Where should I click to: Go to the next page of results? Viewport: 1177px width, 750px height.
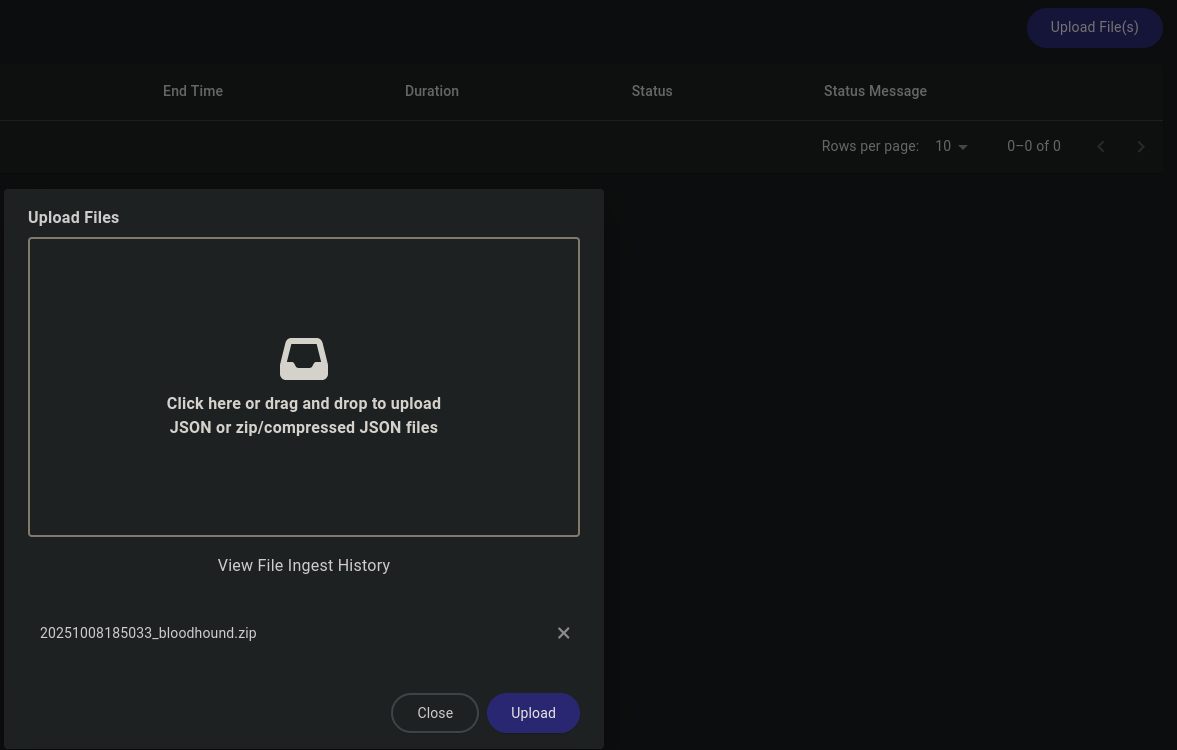click(x=1140, y=147)
